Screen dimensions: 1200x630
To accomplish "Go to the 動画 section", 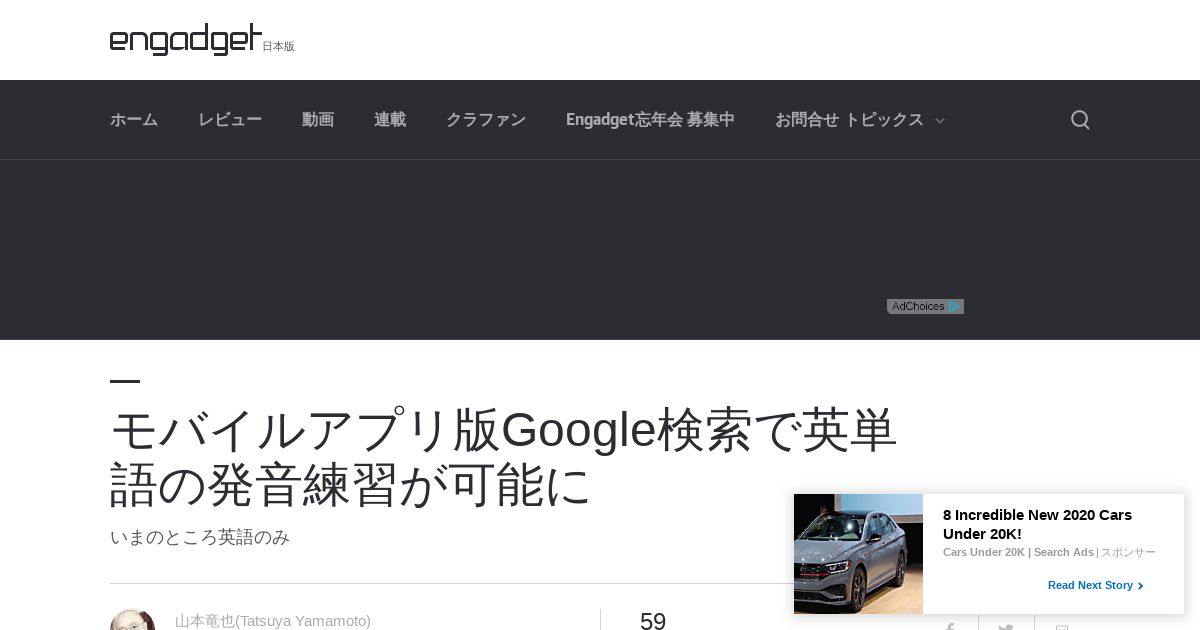I will (x=318, y=120).
